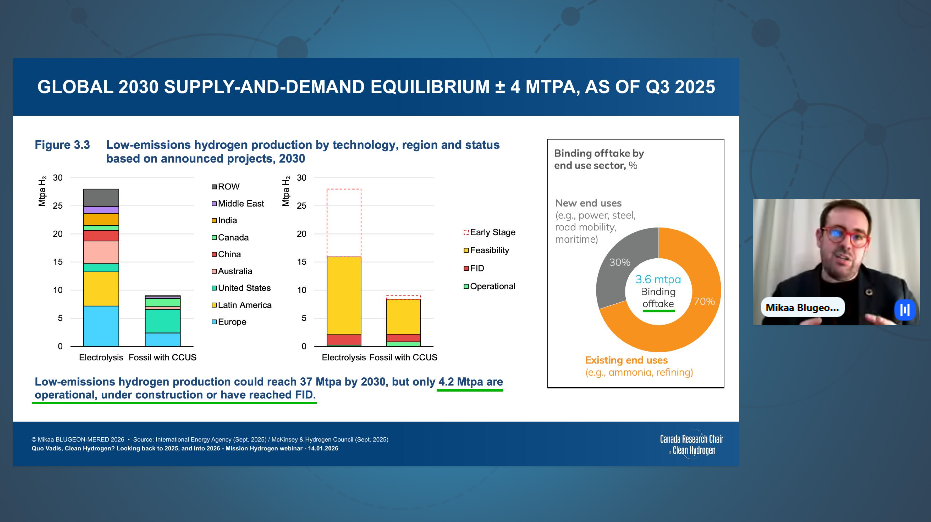This screenshot has width=931, height=522.
Task: Click the slide title banner
Action: coord(376,87)
